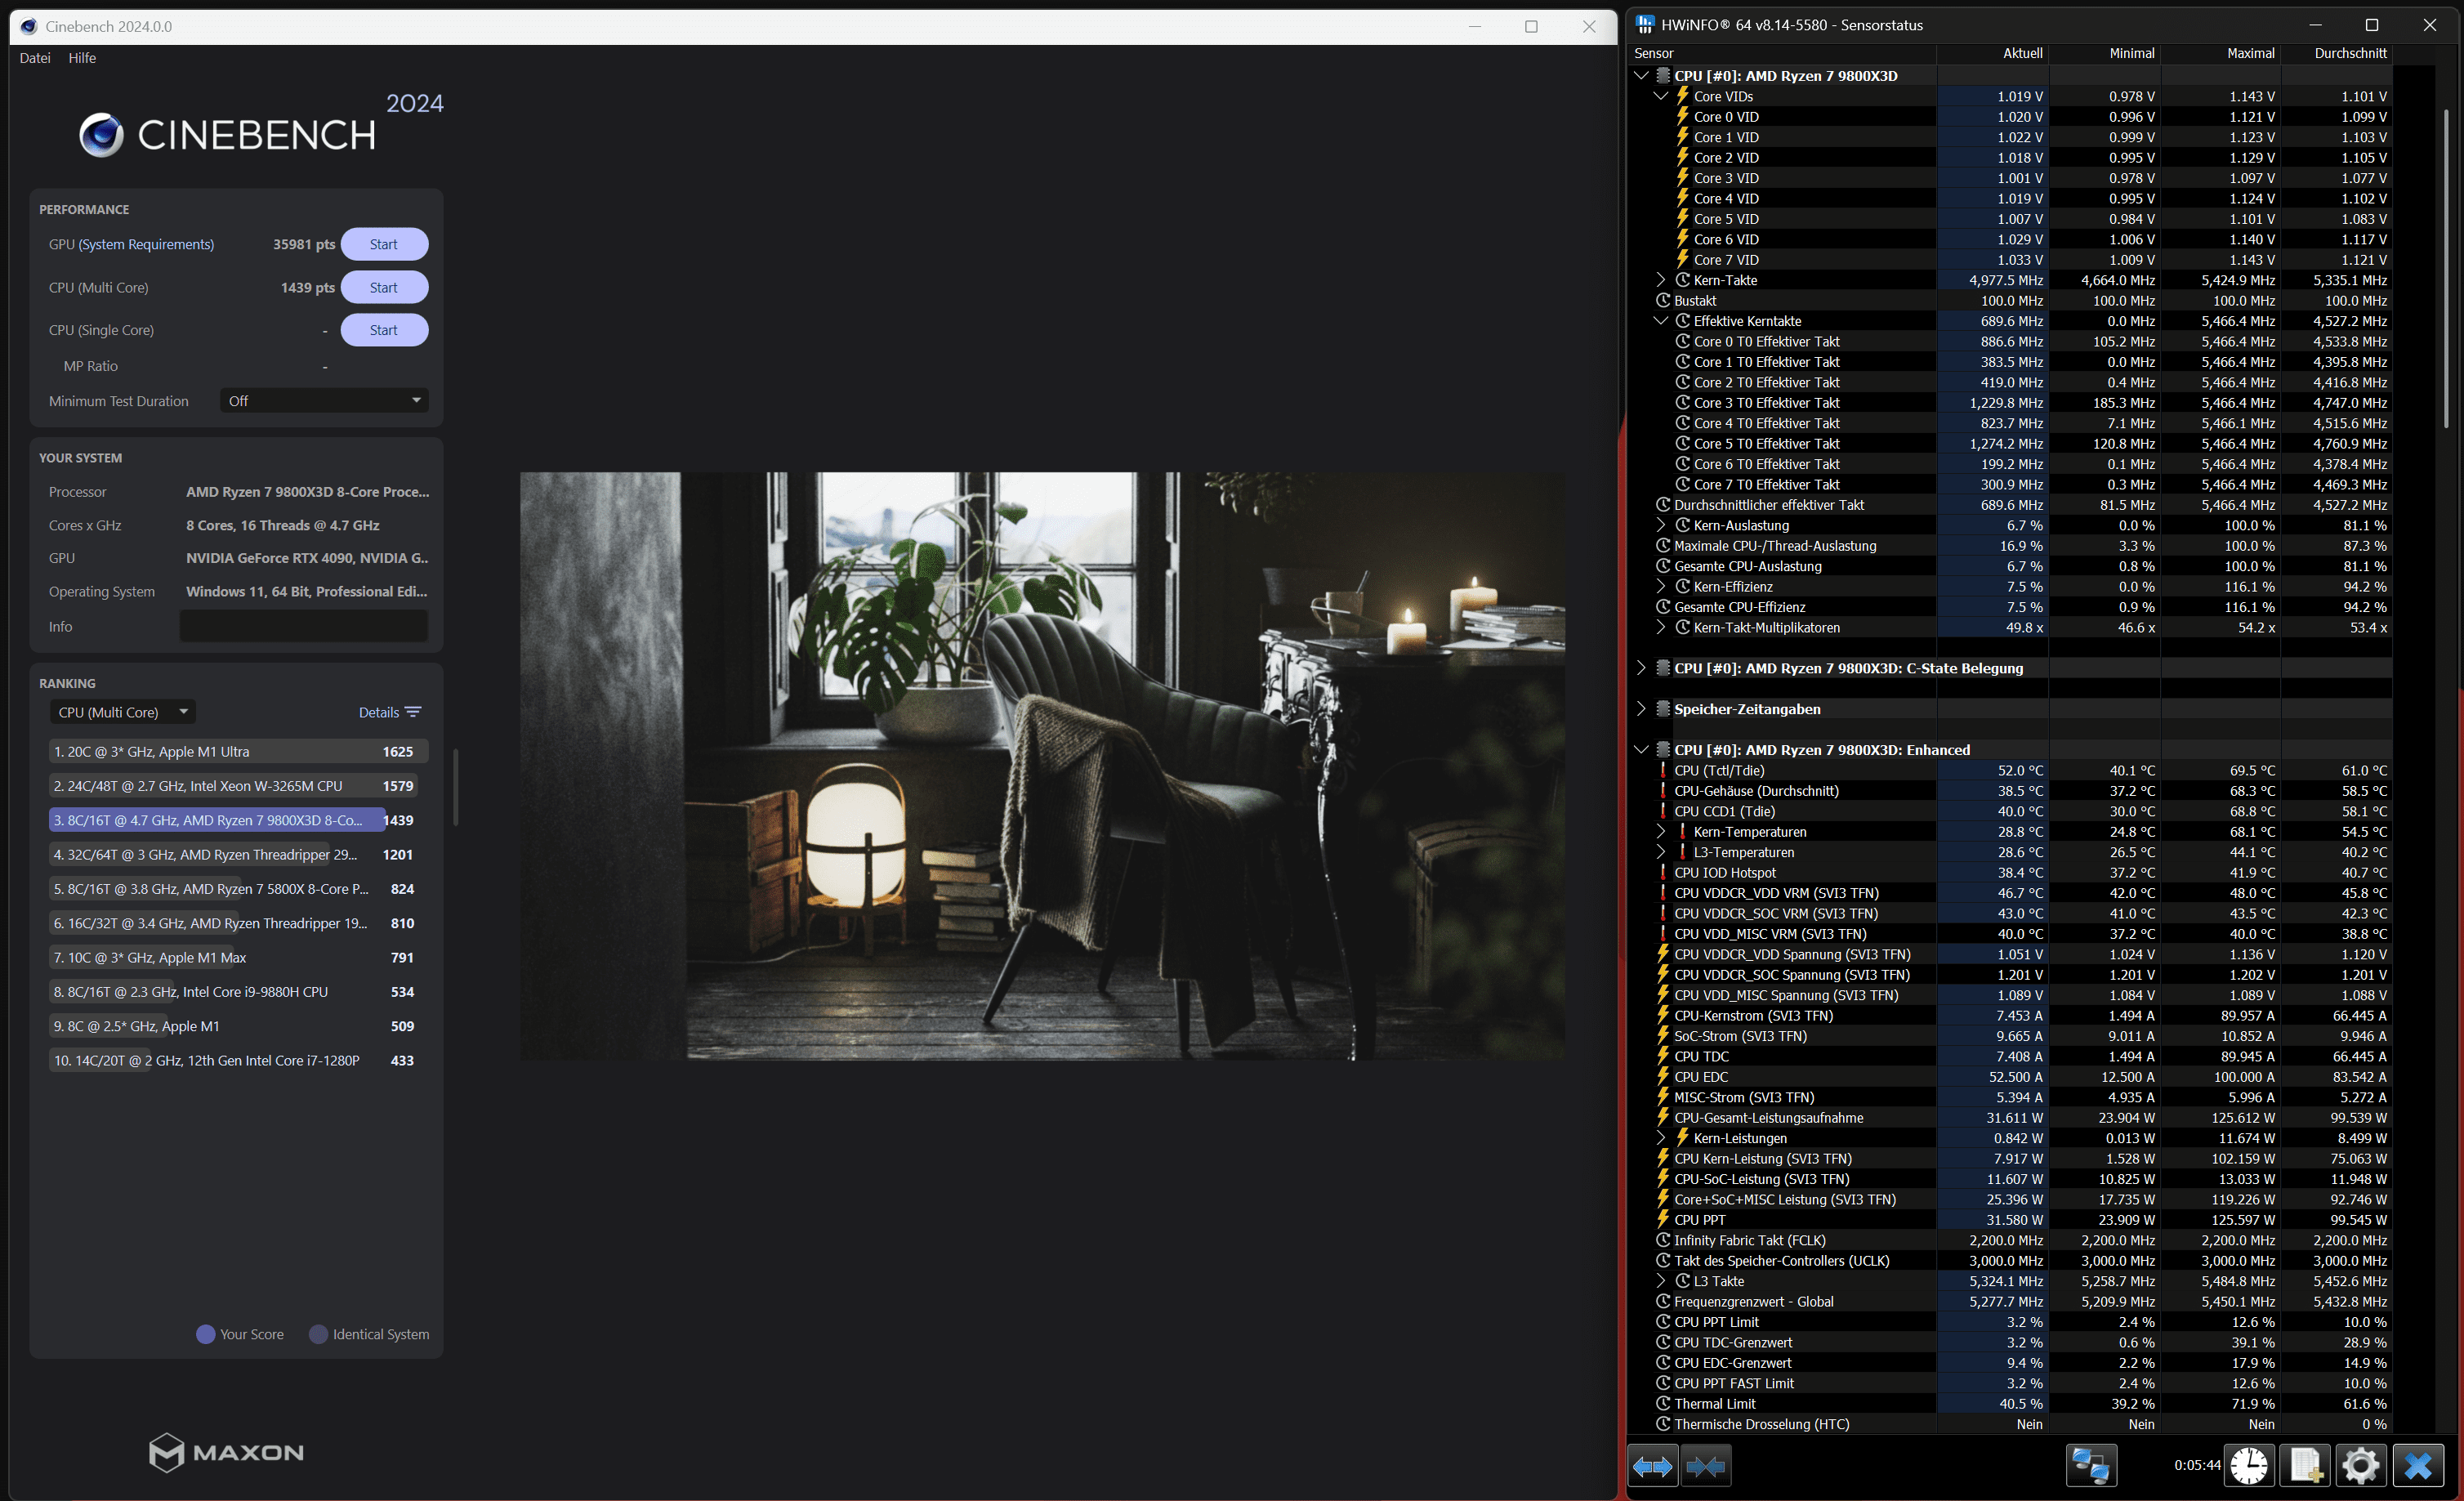Expand the Kern-Takte row
2464x1501 pixels.
(x=1661, y=280)
